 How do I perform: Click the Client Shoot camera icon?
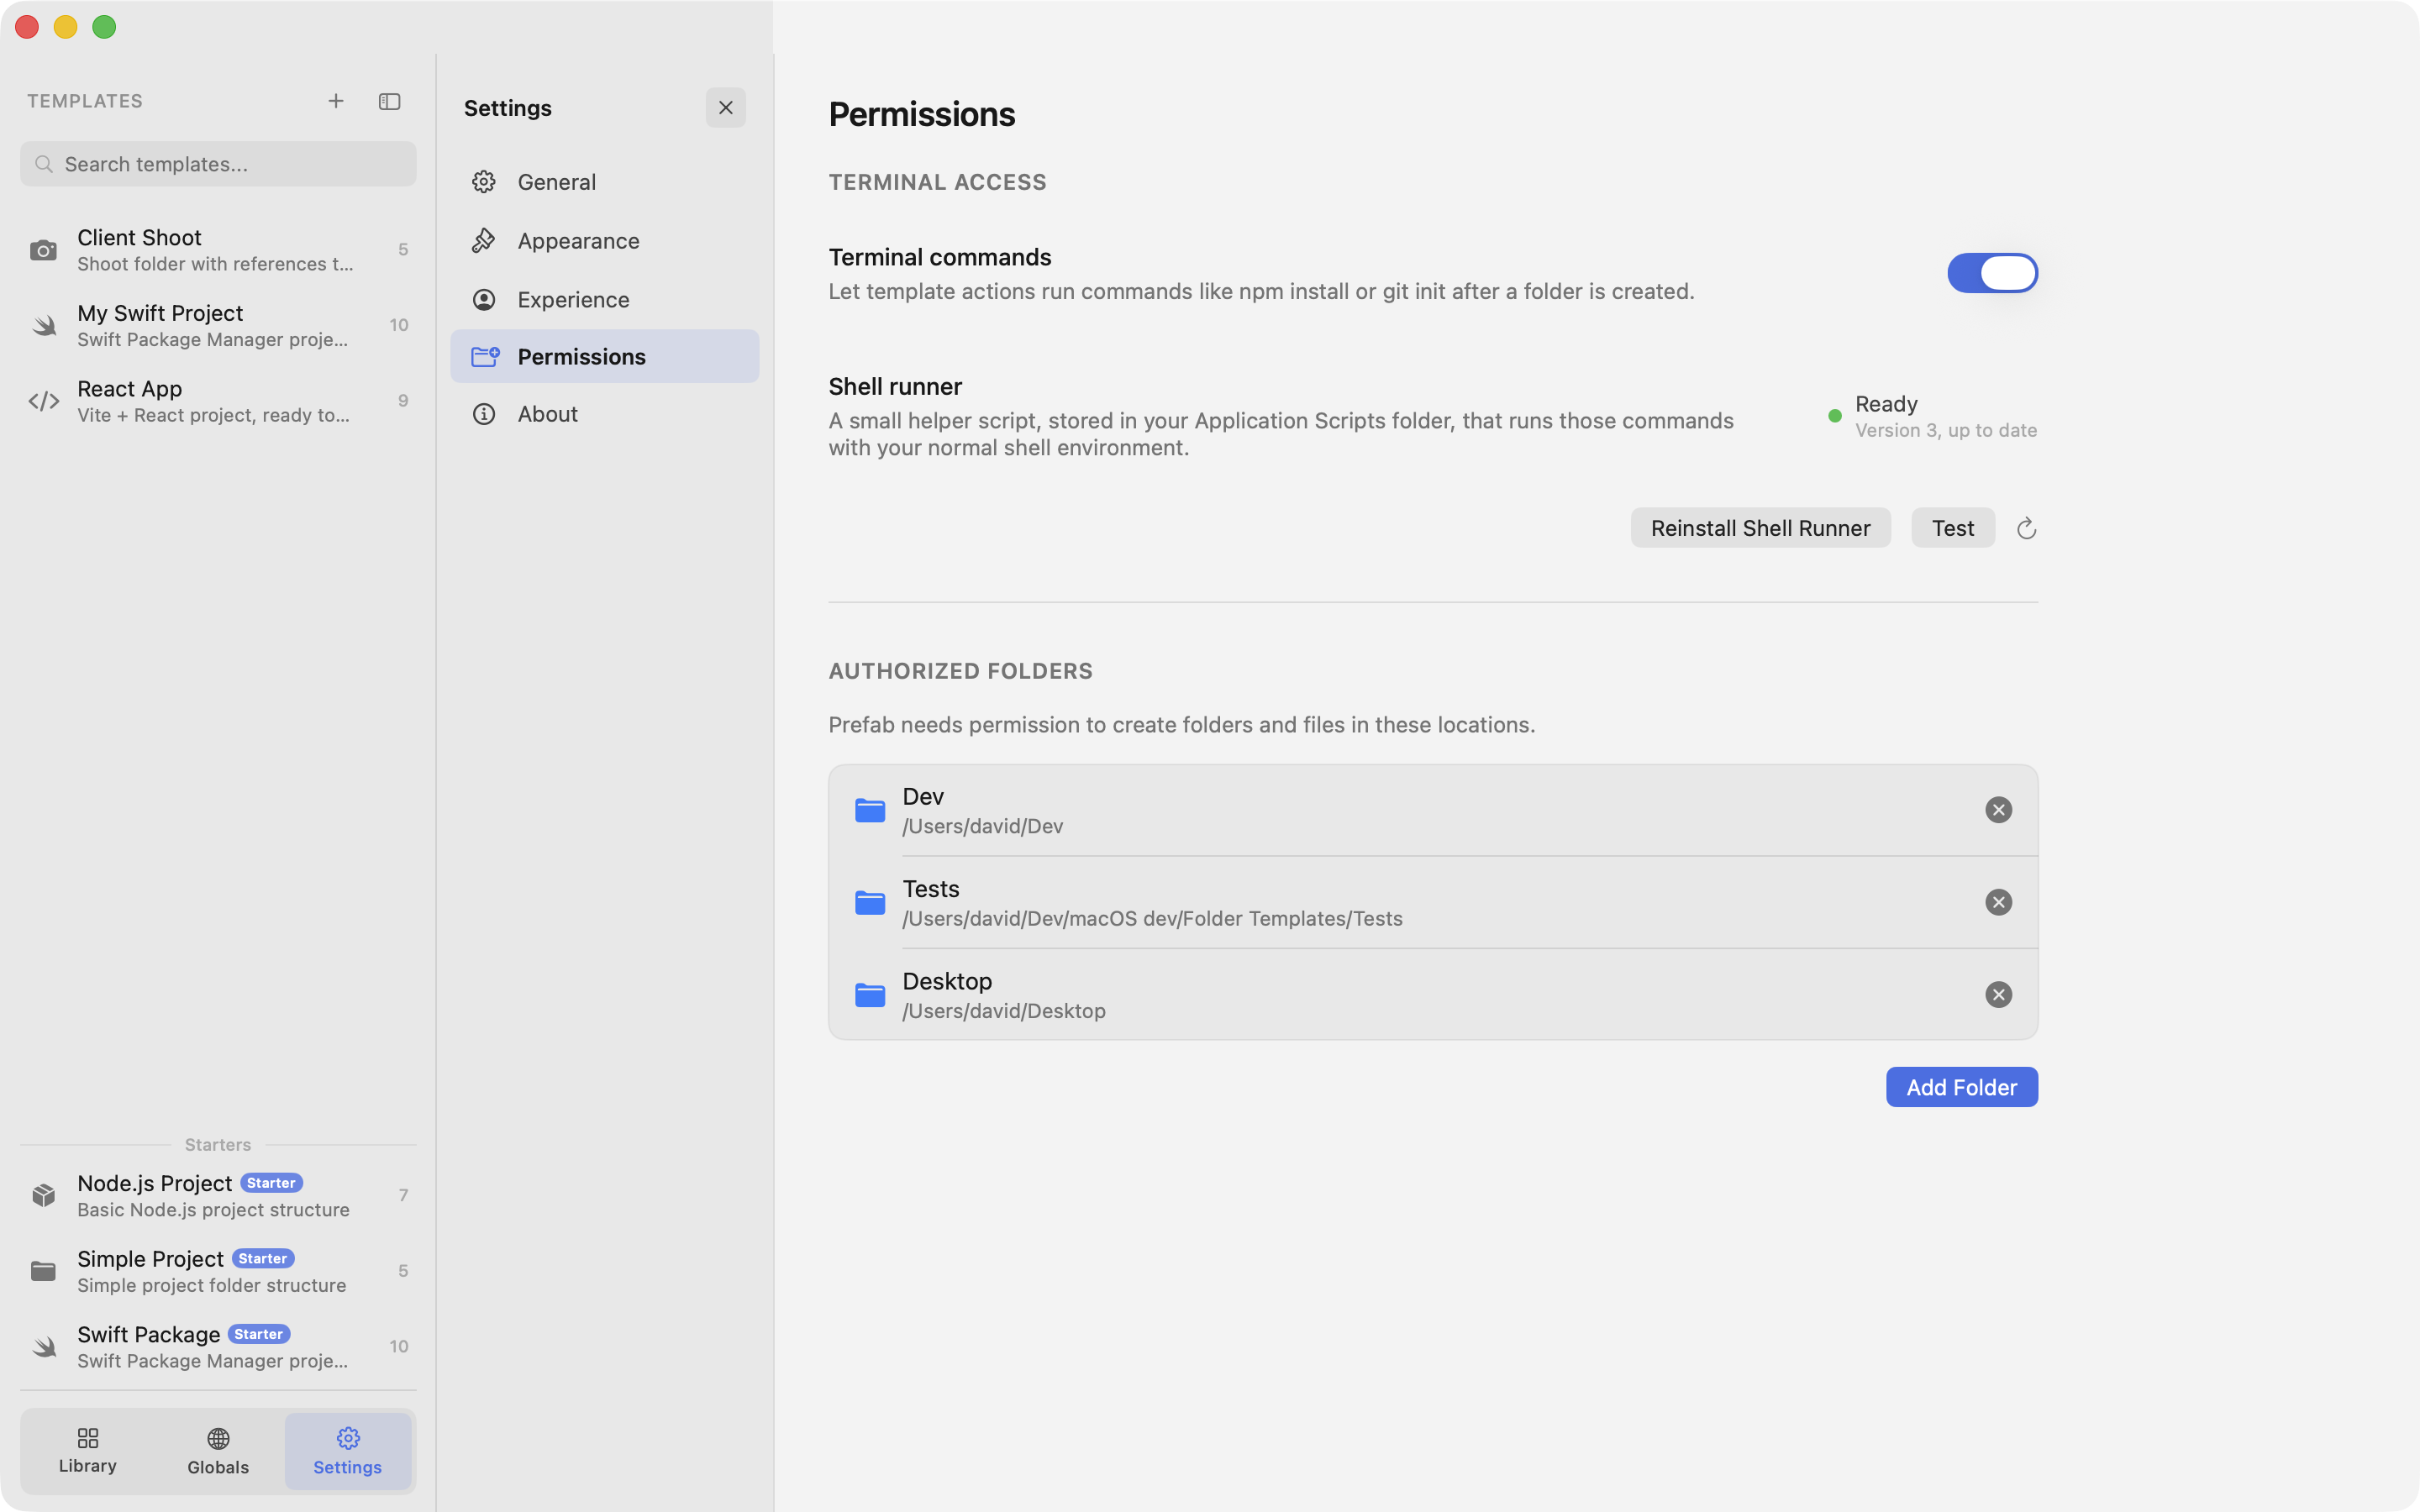click(x=43, y=250)
